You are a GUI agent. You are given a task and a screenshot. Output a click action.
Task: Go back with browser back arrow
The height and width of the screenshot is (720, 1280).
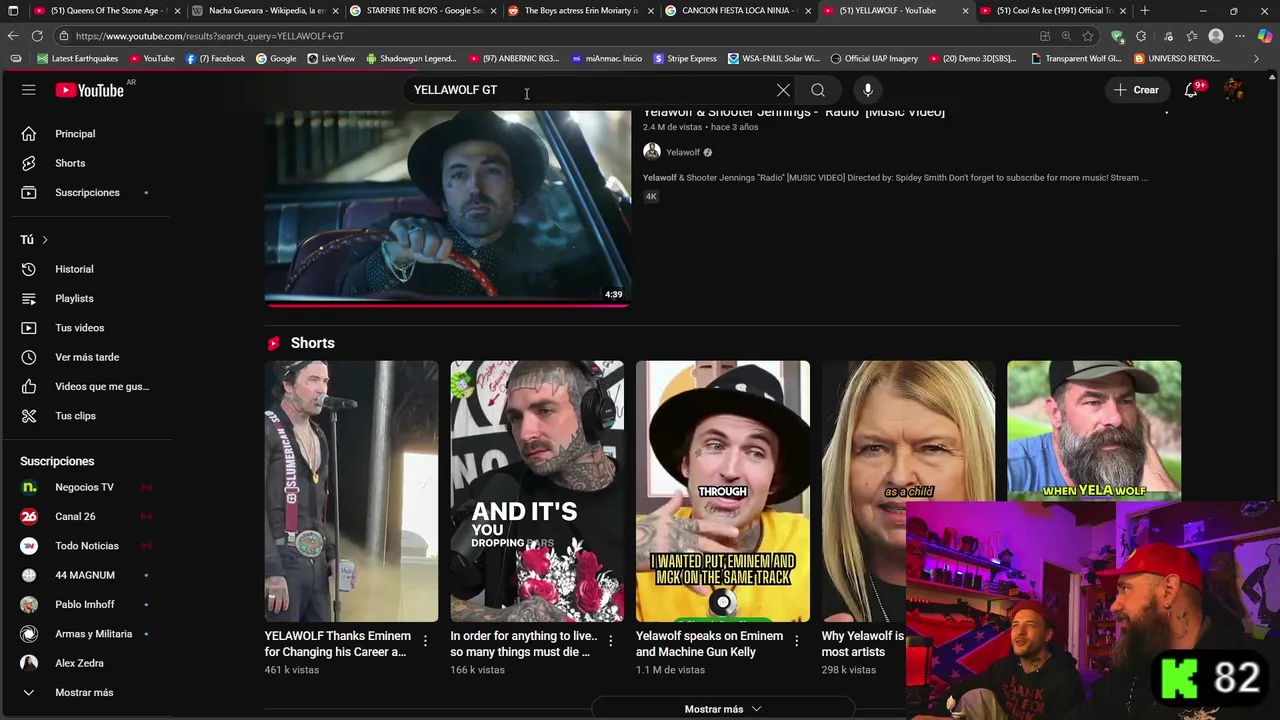tap(13, 36)
